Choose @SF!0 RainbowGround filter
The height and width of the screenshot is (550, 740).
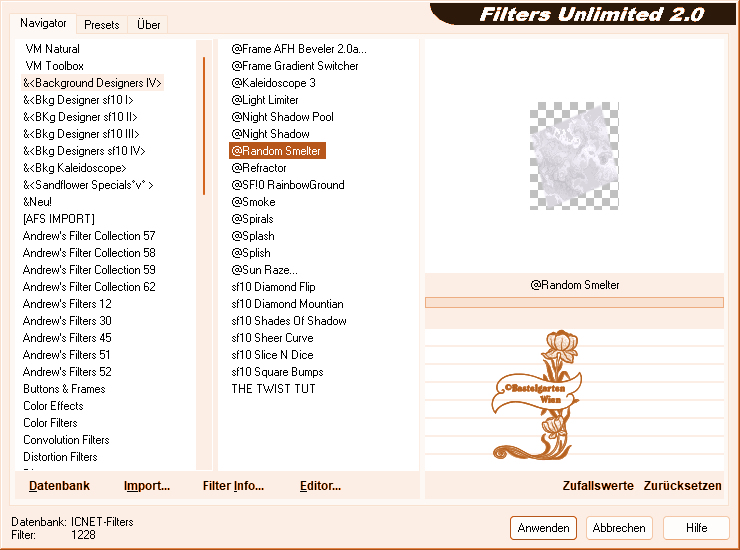coord(288,185)
